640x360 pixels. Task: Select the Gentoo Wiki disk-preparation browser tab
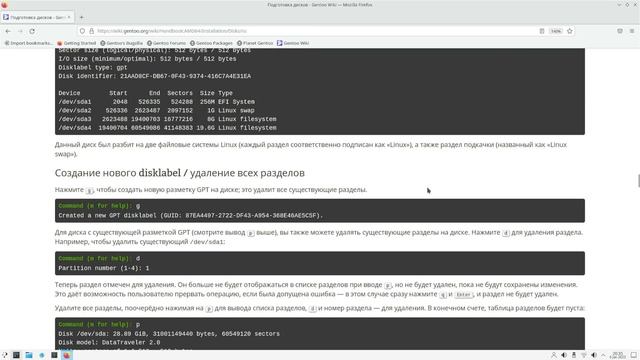tap(37, 17)
